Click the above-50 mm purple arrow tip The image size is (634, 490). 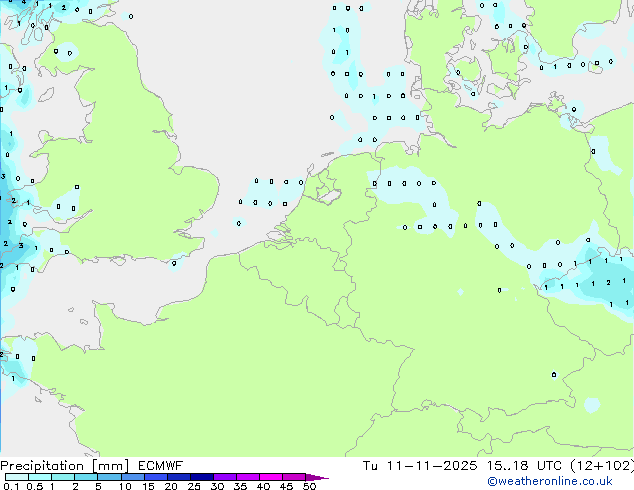(317, 477)
